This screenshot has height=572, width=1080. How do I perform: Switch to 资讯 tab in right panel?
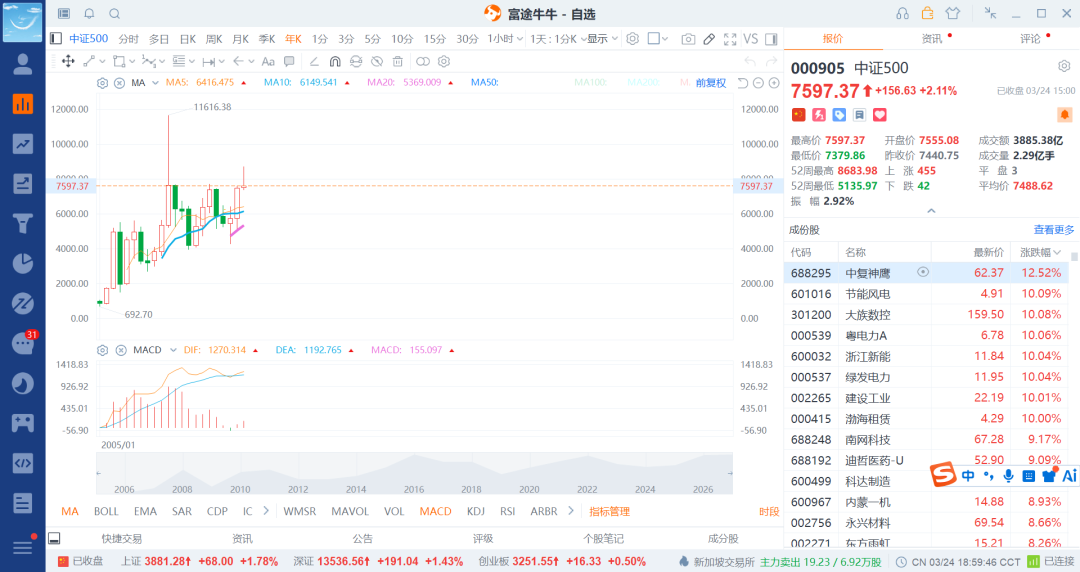point(932,39)
